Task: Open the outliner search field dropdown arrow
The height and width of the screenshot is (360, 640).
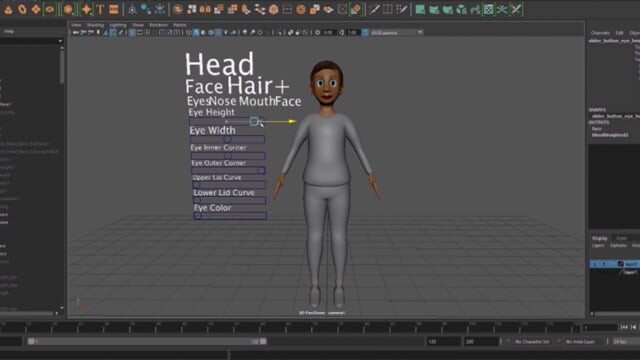Action: [60, 41]
